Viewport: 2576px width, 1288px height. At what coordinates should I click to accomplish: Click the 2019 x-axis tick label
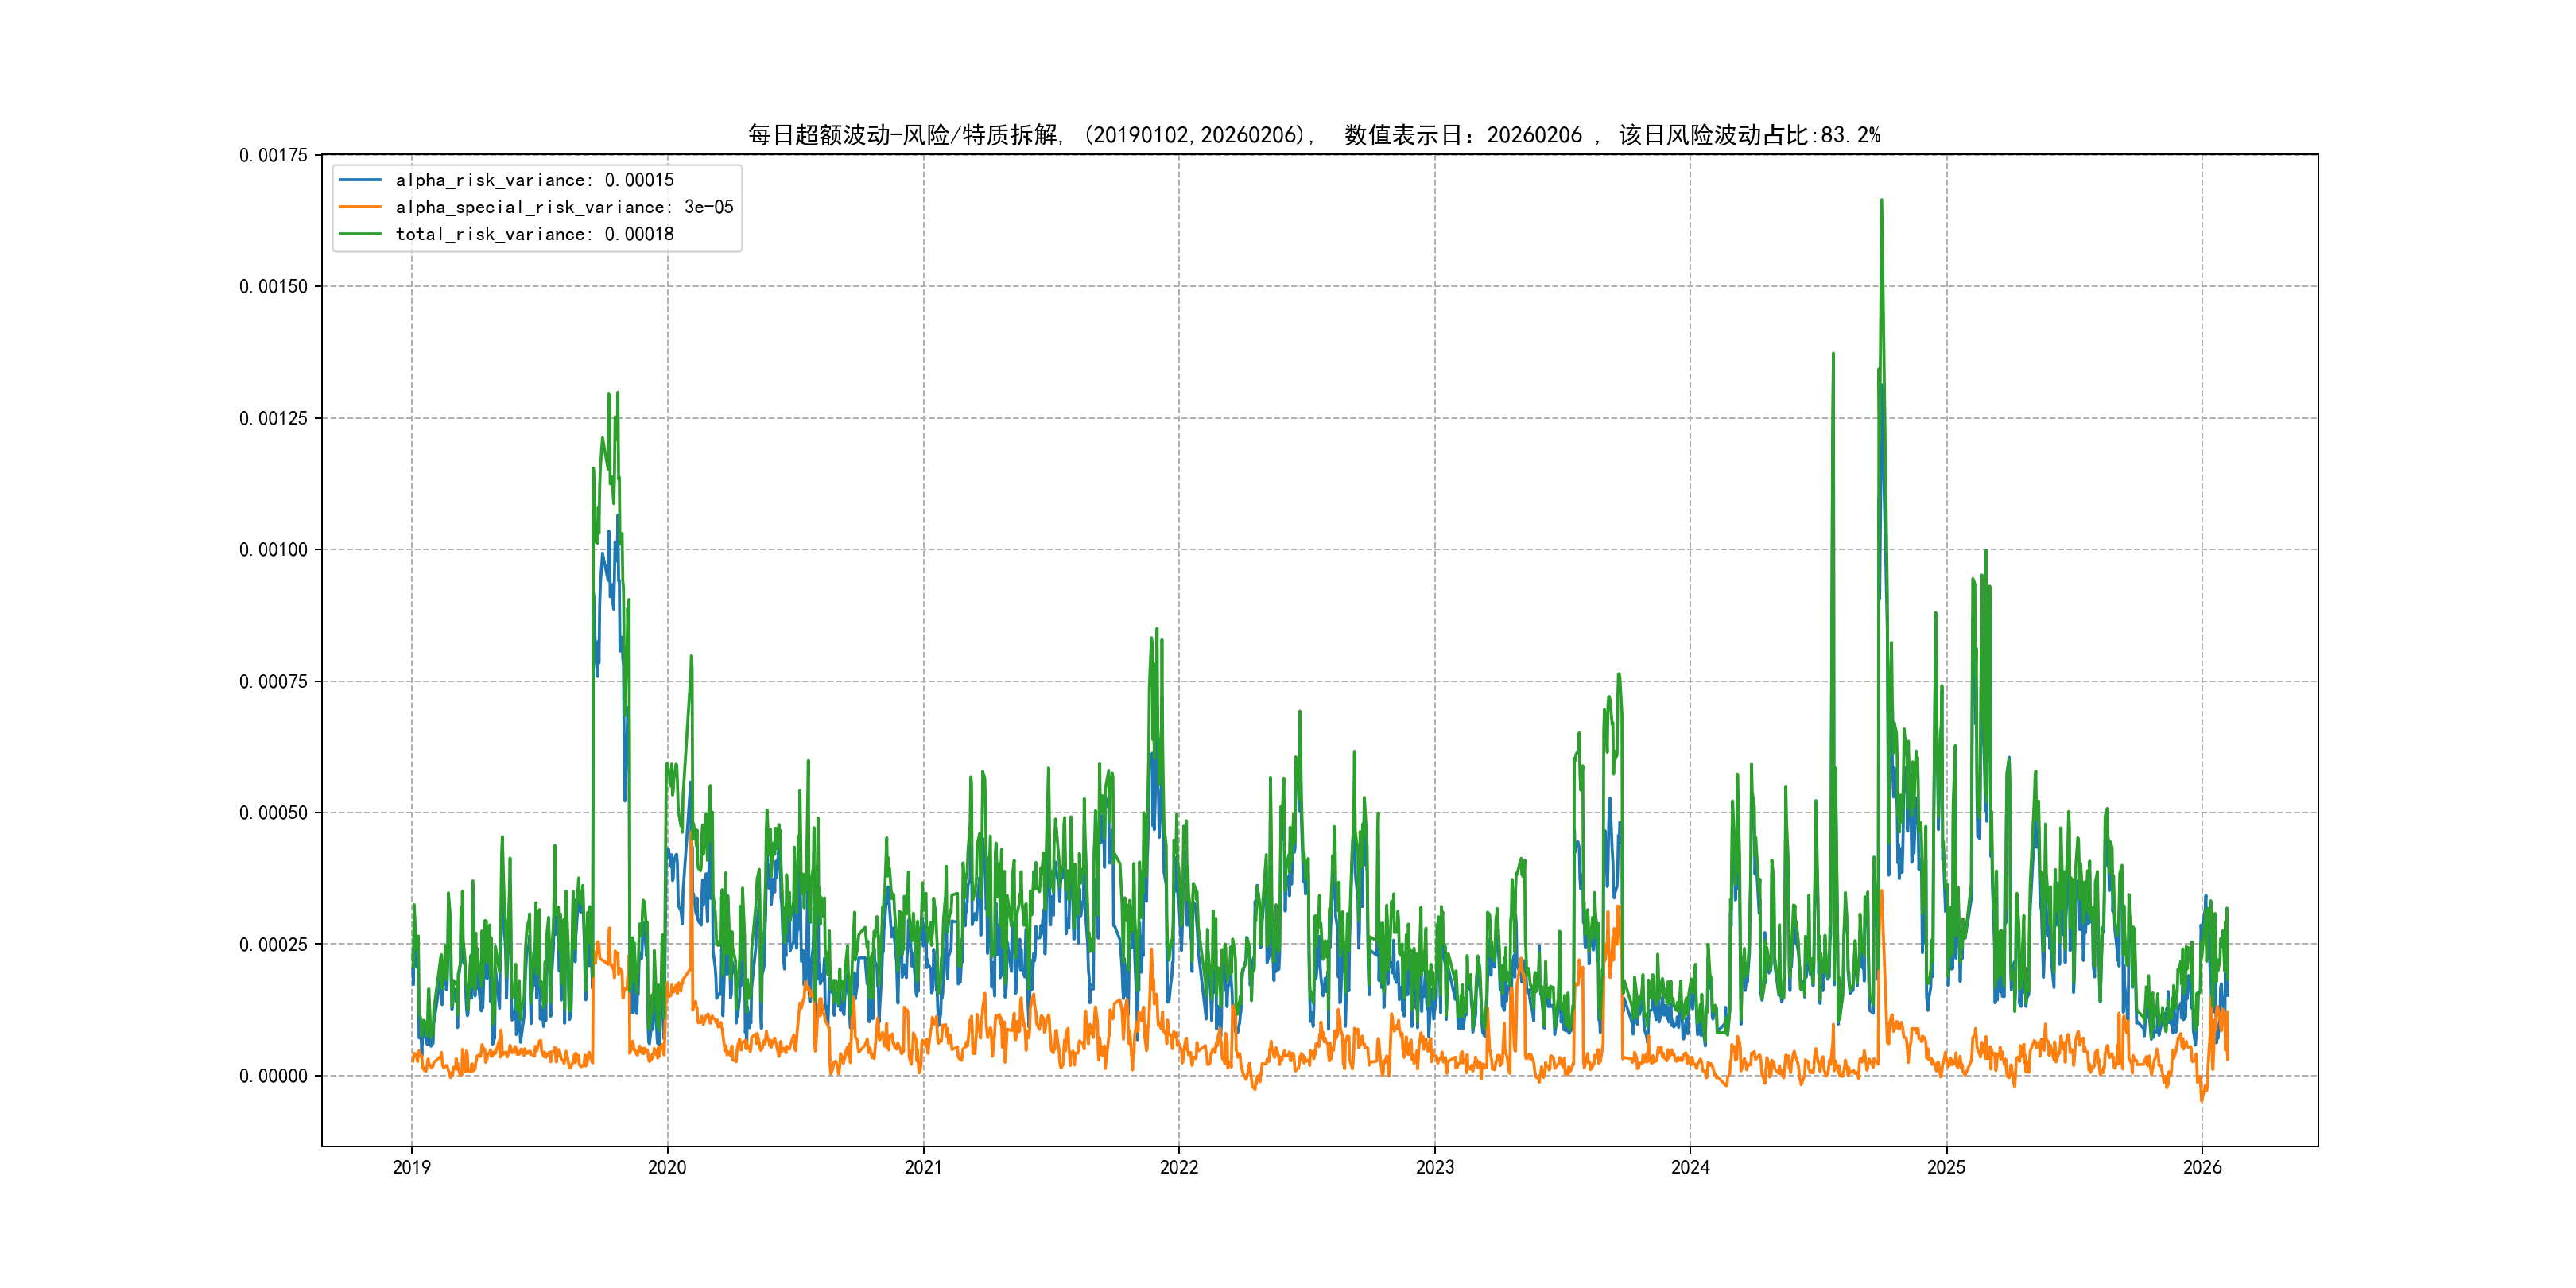pos(411,1167)
